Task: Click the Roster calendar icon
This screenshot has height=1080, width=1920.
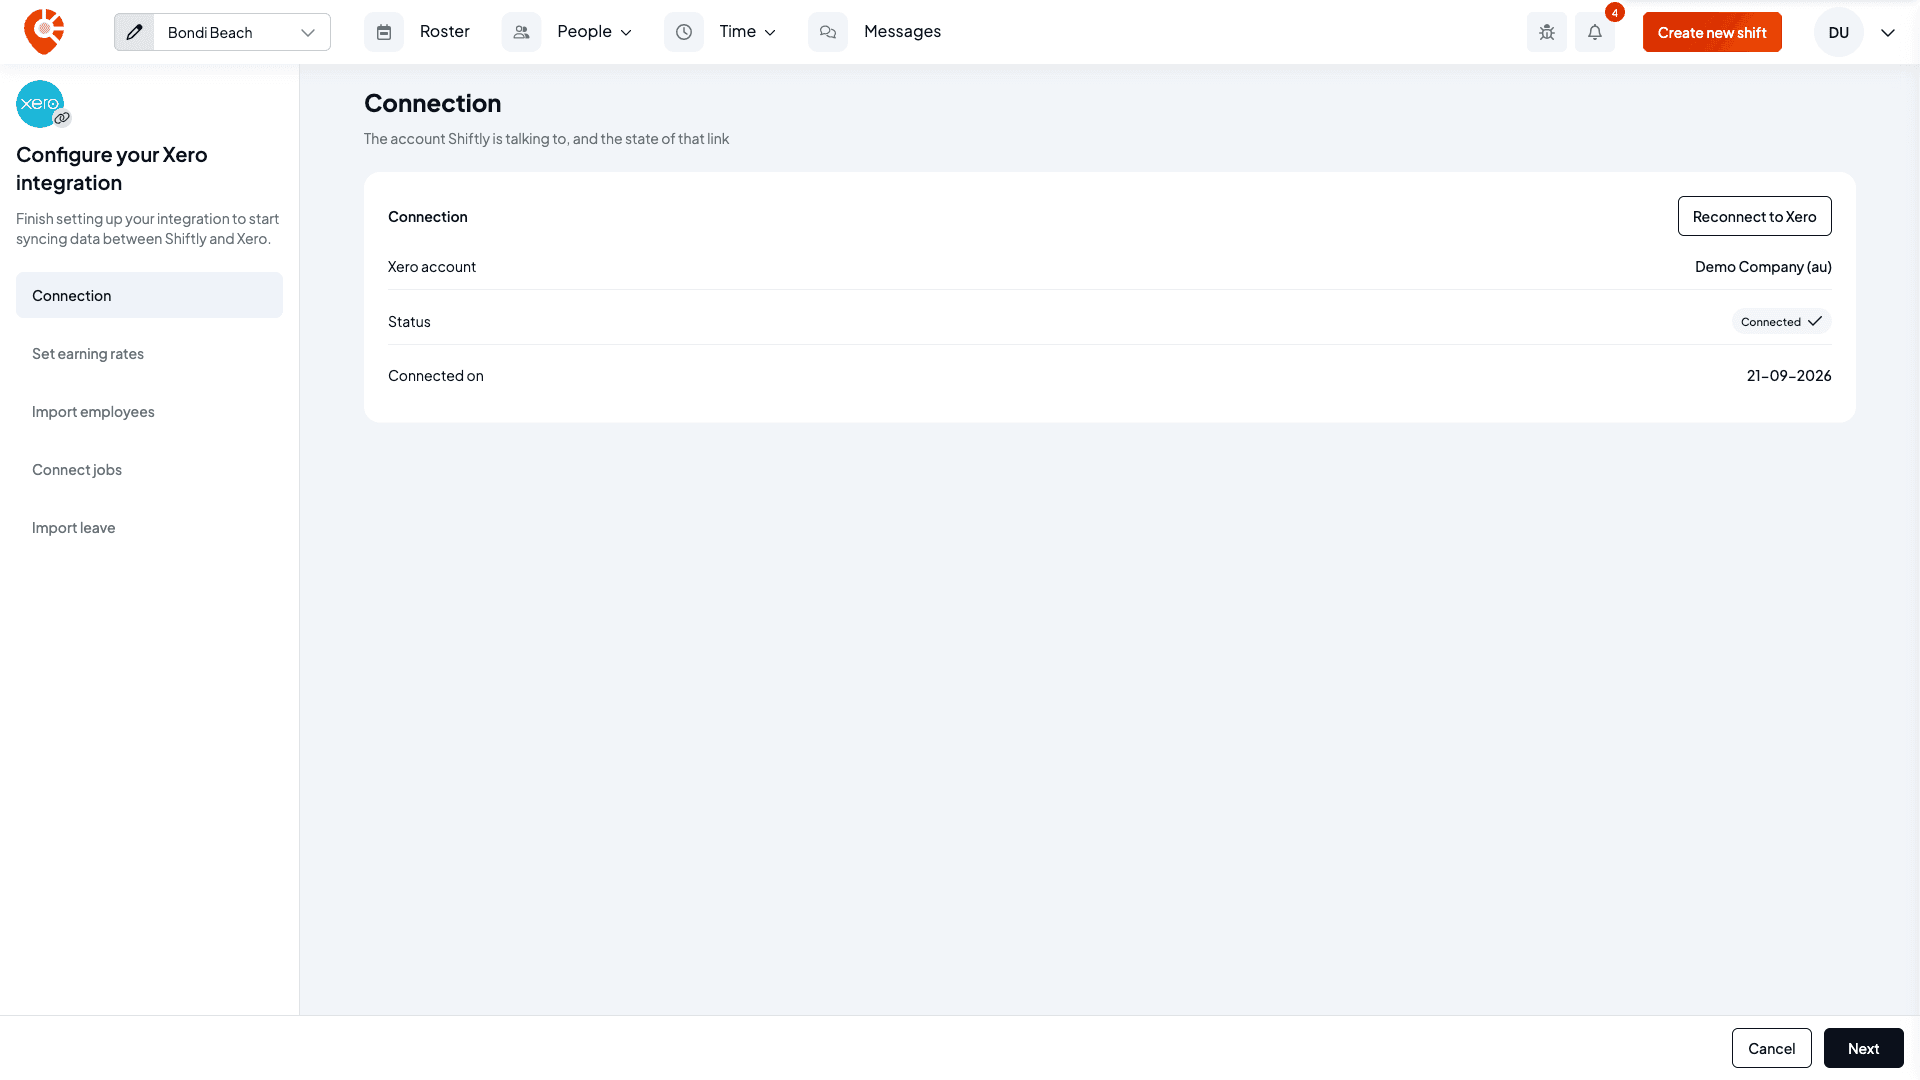Action: [384, 32]
